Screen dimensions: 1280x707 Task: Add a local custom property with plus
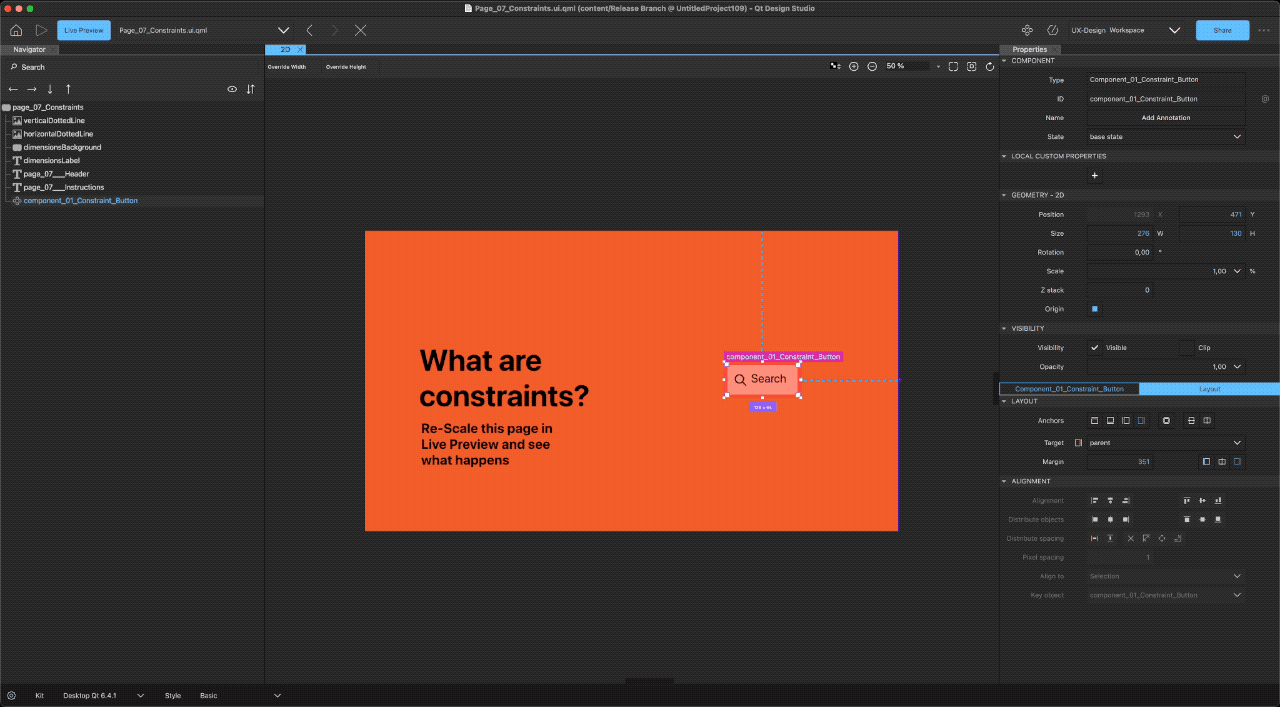[x=1094, y=176]
